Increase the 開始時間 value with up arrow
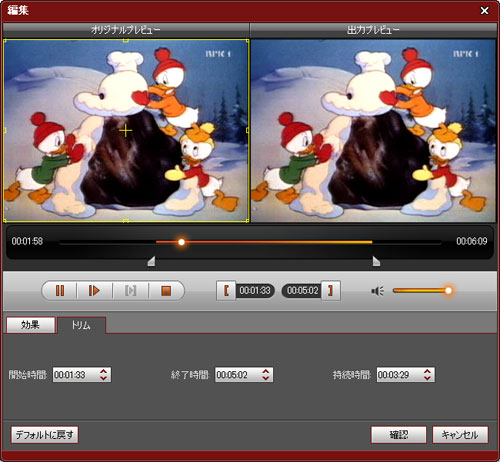 (104, 371)
